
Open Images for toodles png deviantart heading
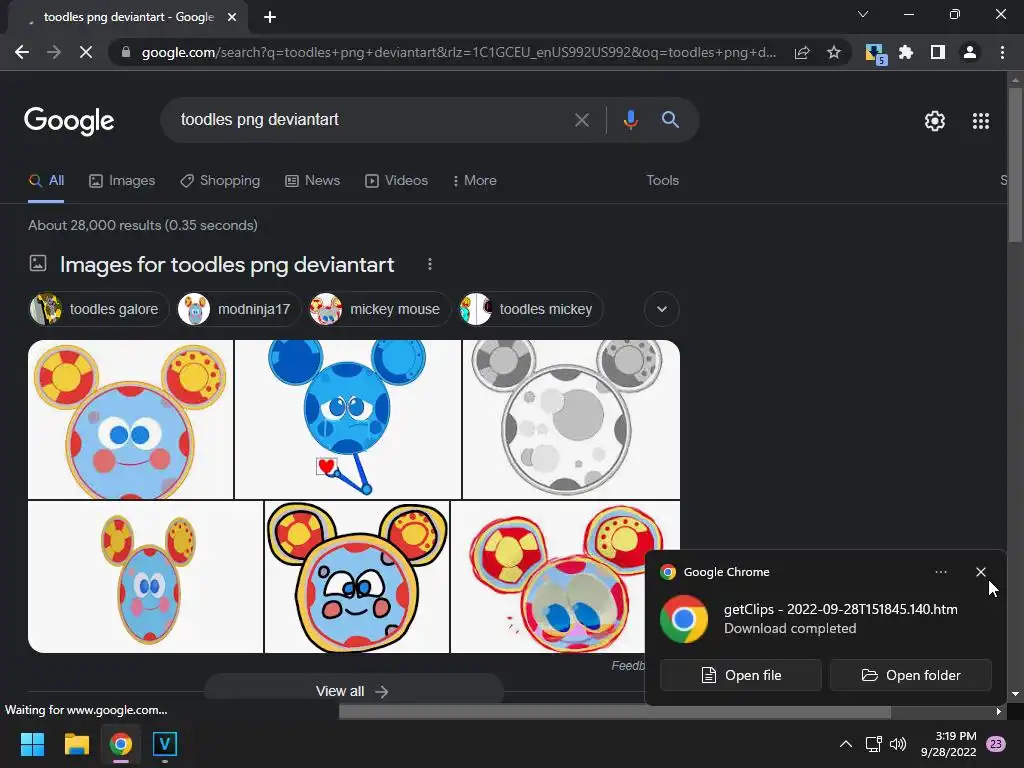point(227,264)
